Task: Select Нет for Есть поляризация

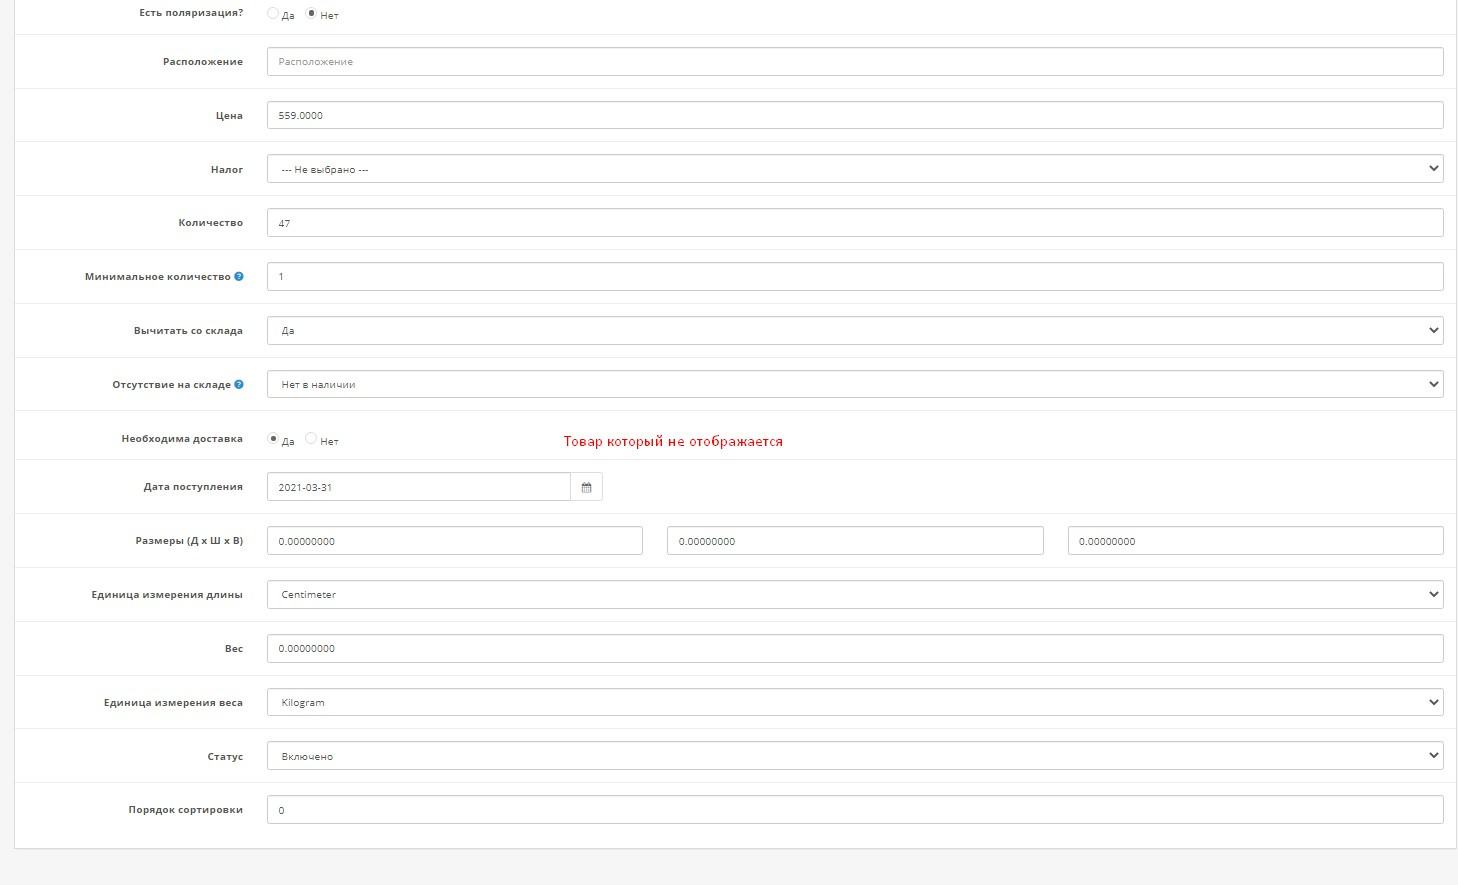Action: coord(311,14)
